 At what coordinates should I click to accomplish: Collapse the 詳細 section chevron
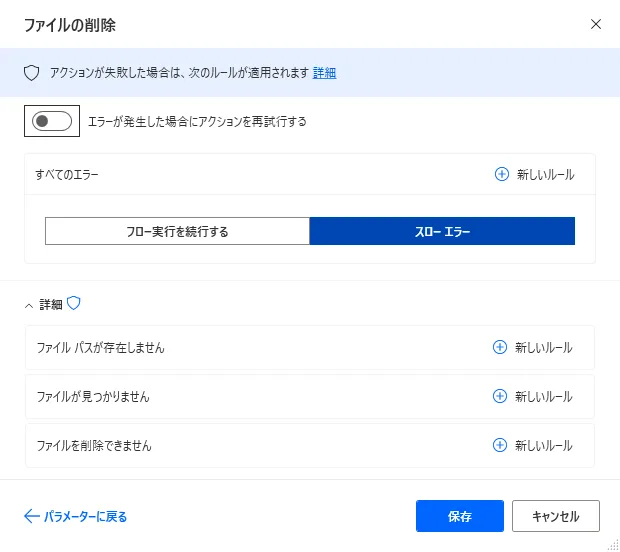pos(29,305)
